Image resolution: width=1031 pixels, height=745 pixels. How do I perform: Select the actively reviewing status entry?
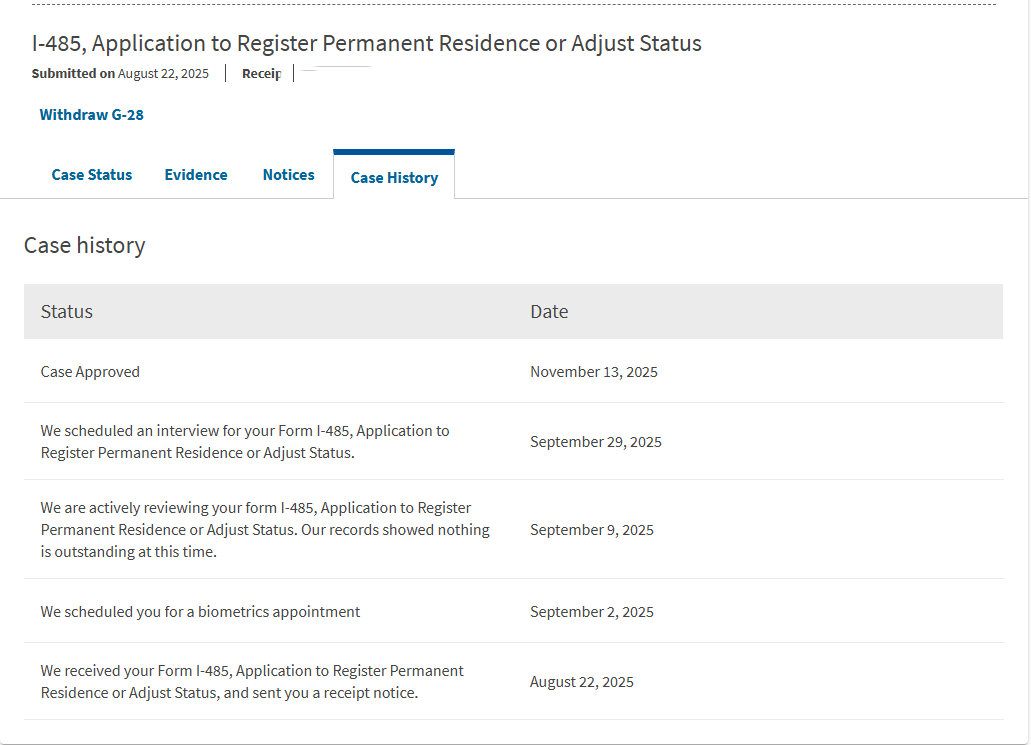point(265,530)
